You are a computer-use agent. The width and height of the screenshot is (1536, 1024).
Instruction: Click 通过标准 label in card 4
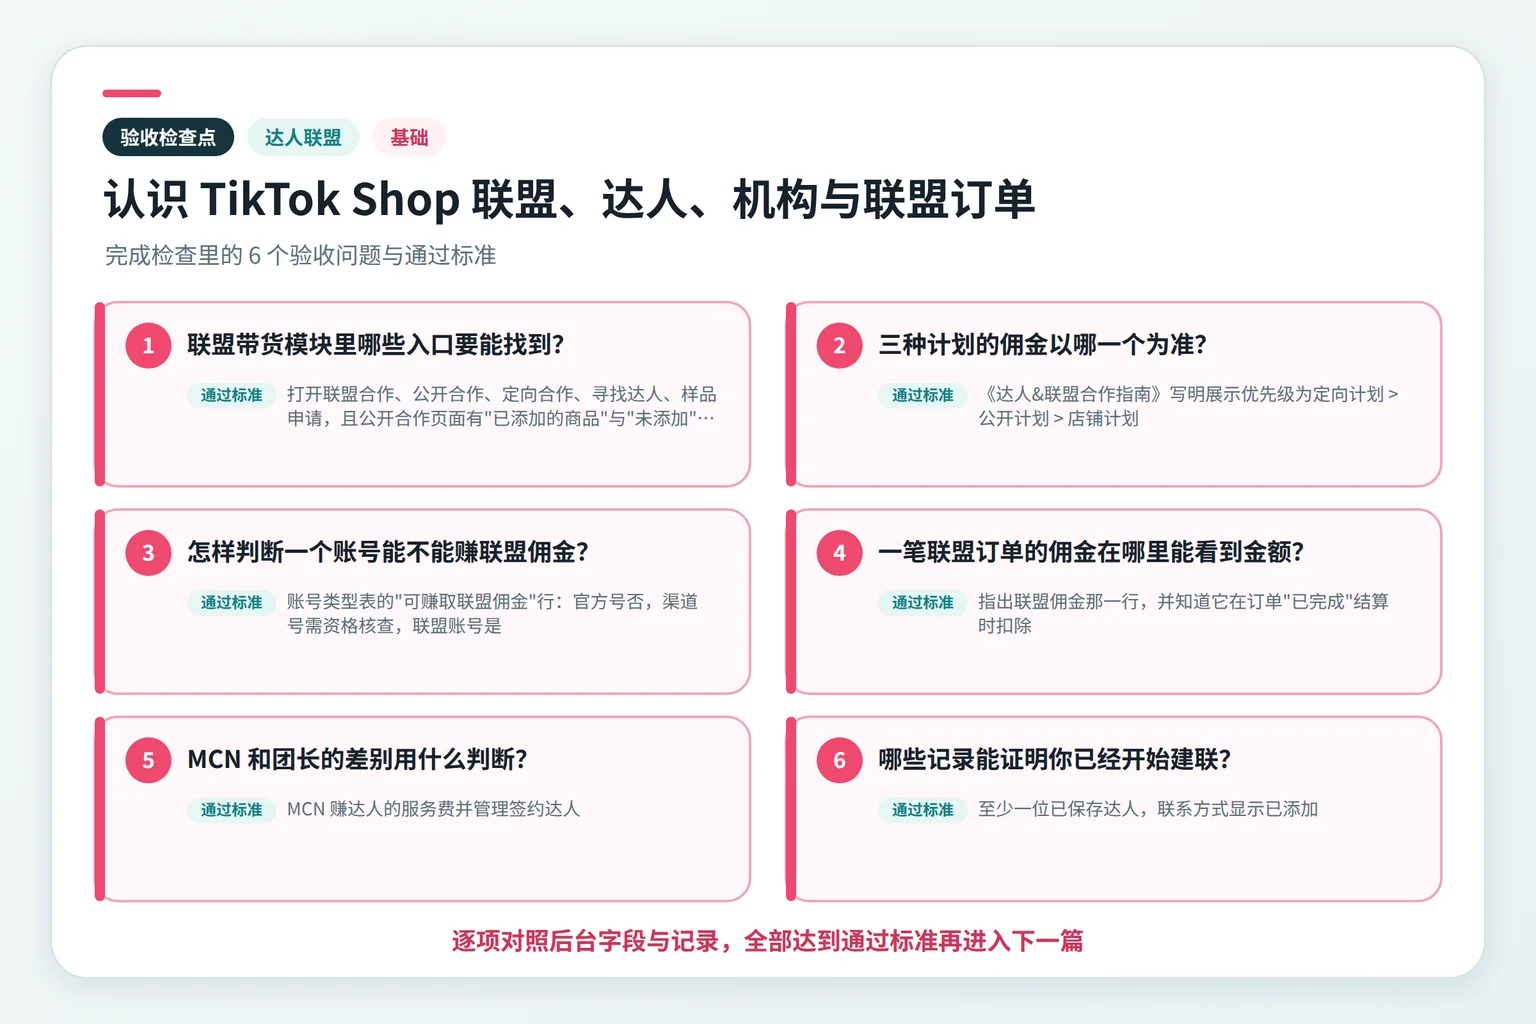point(922,602)
